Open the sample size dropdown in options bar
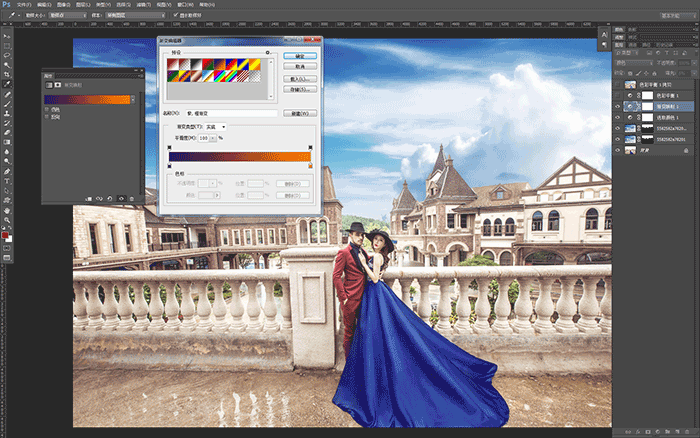Viewport: 700px width, 438px height. tap(67, 15)
